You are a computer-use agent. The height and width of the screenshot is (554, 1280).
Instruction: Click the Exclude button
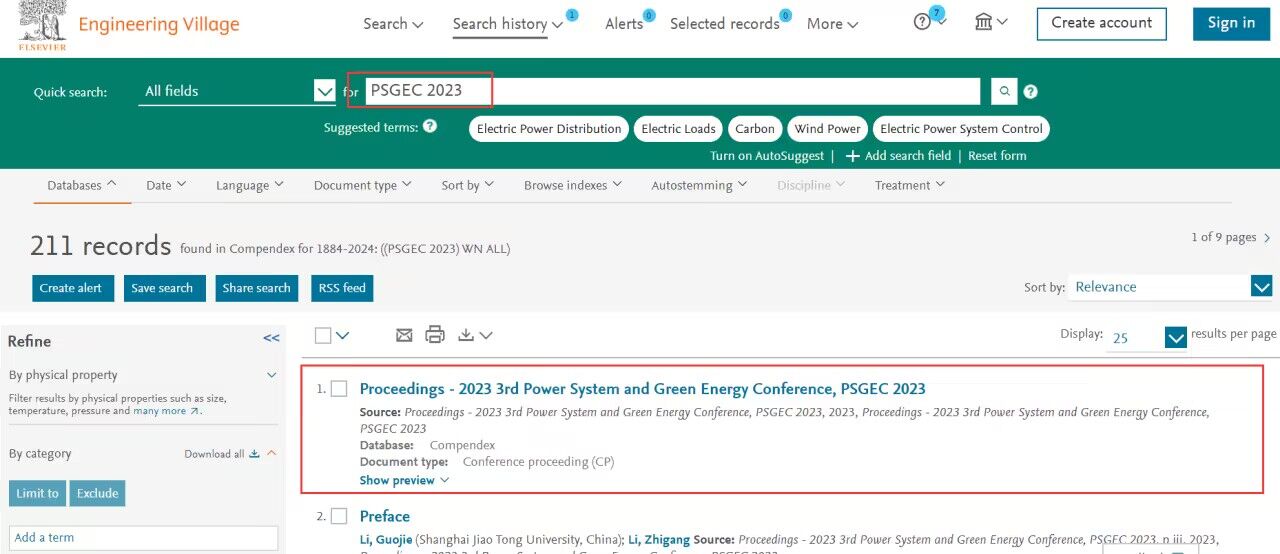[x=98, y=493]
